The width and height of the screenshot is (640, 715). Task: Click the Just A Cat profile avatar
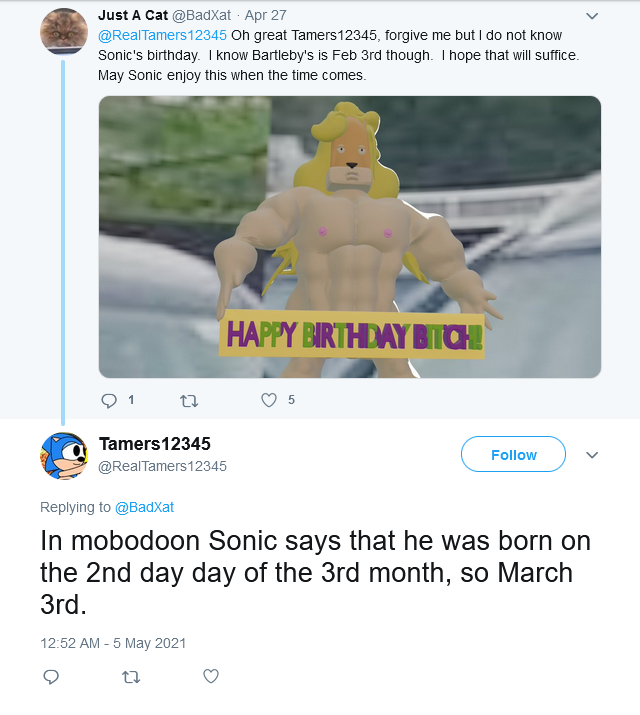(x=64, y=31)
